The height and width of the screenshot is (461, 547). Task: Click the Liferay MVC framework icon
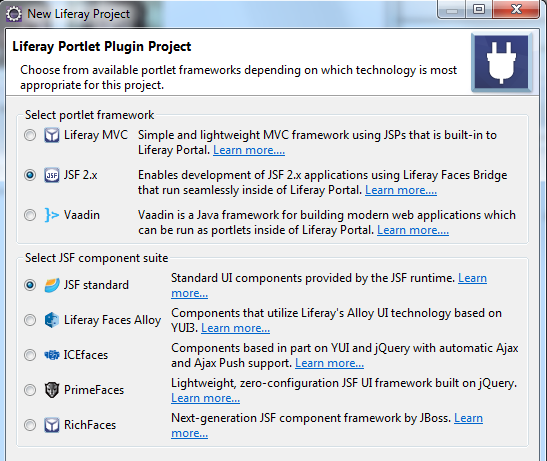click(x=52, y=135)
